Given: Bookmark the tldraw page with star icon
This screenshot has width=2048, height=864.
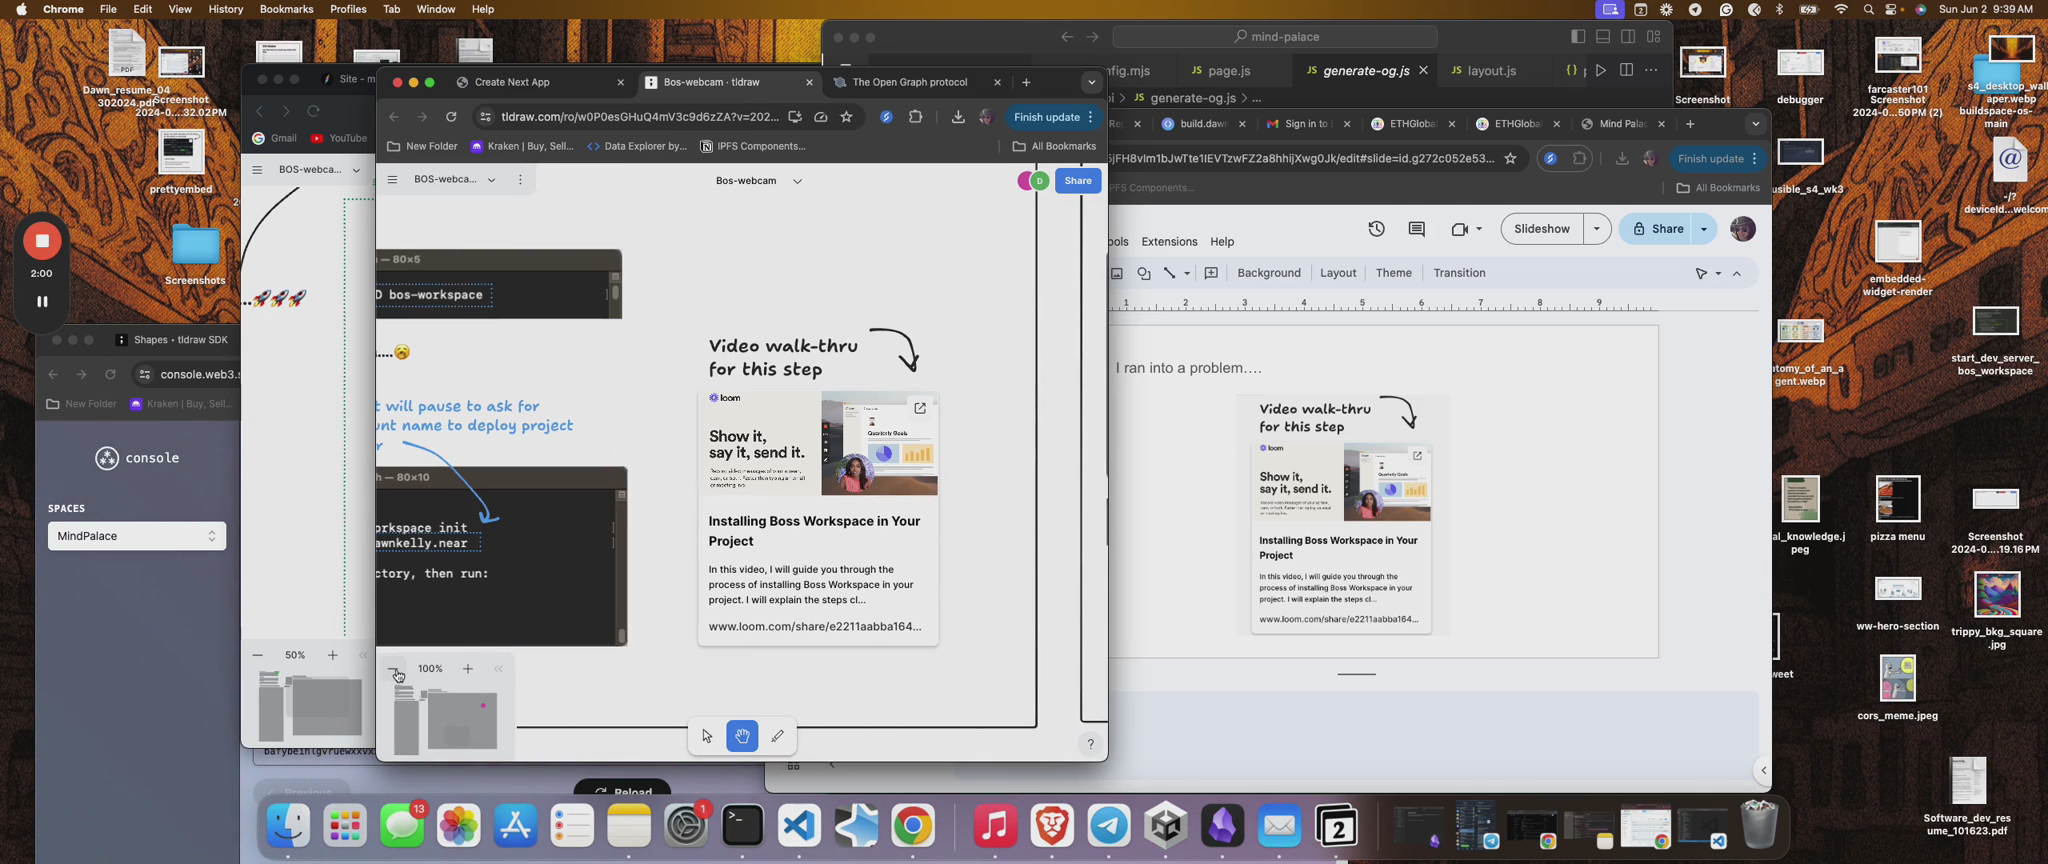Looking at the screenshot, I should click(847, 117).
